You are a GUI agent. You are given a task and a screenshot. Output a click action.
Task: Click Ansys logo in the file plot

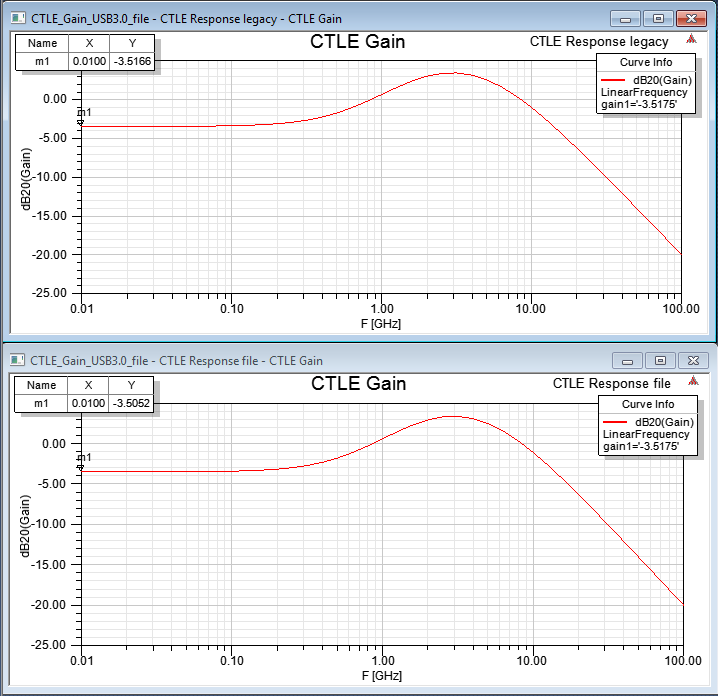tap(693, 381)
